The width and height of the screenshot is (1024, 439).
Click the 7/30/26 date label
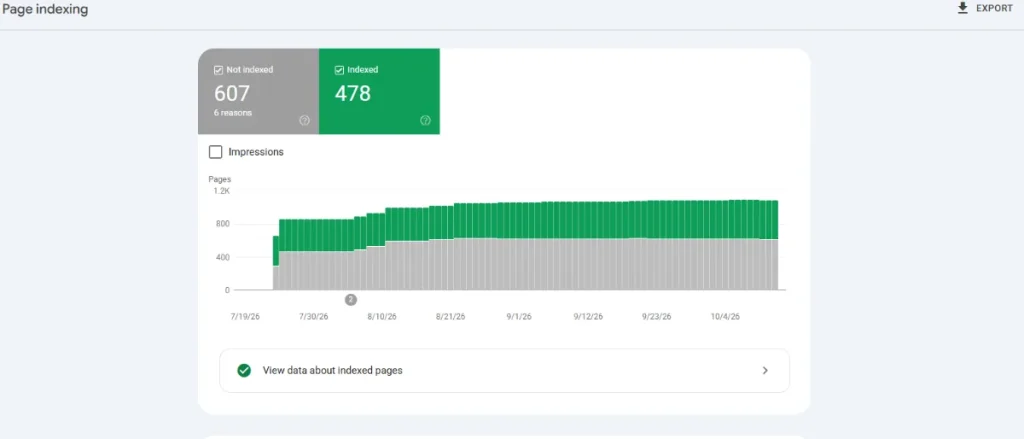[x=313, y=317]
